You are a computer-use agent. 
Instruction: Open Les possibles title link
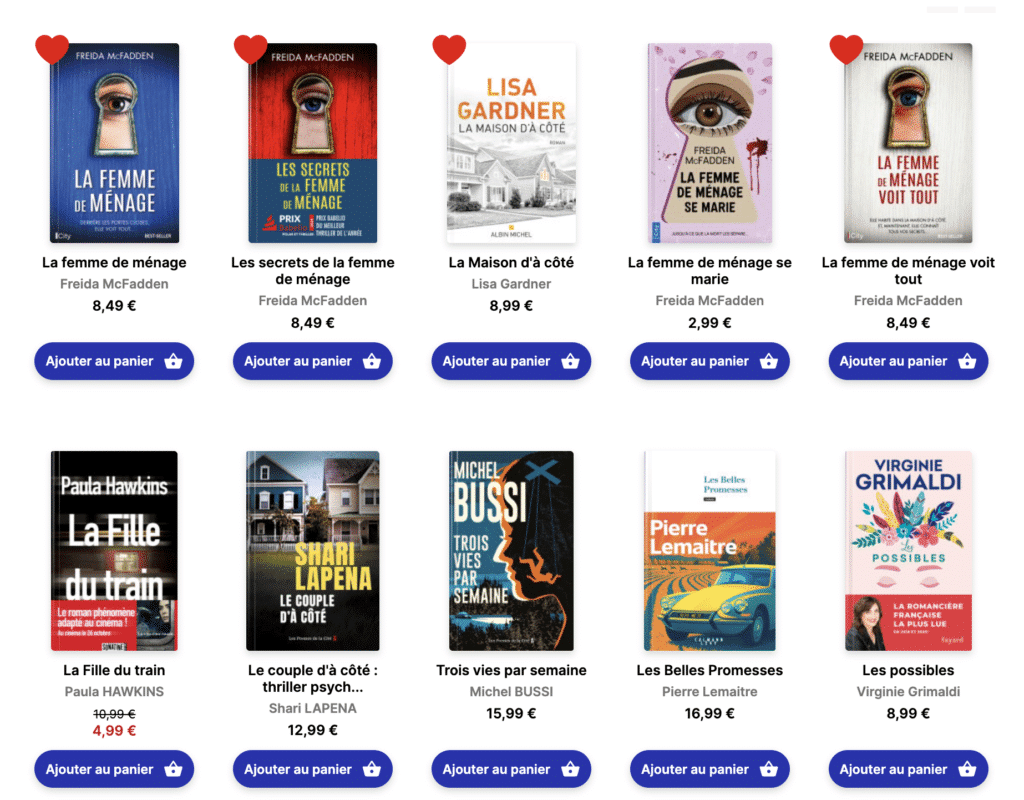[x=908, y=670]
